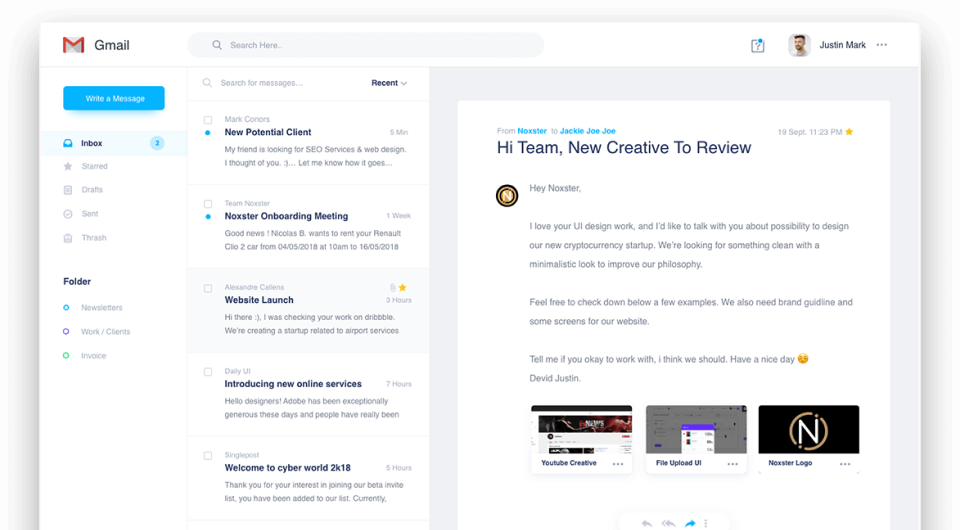Screen dimensions: 960x530
Task: Open Welcome to cyber world 2k18 email
Action: (x=308, y=478)
